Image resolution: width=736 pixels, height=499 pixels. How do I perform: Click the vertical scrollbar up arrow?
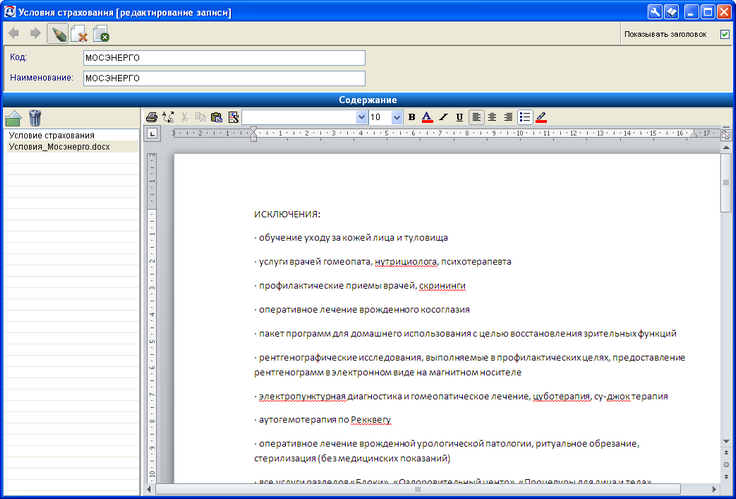click(x=726, y=147)
